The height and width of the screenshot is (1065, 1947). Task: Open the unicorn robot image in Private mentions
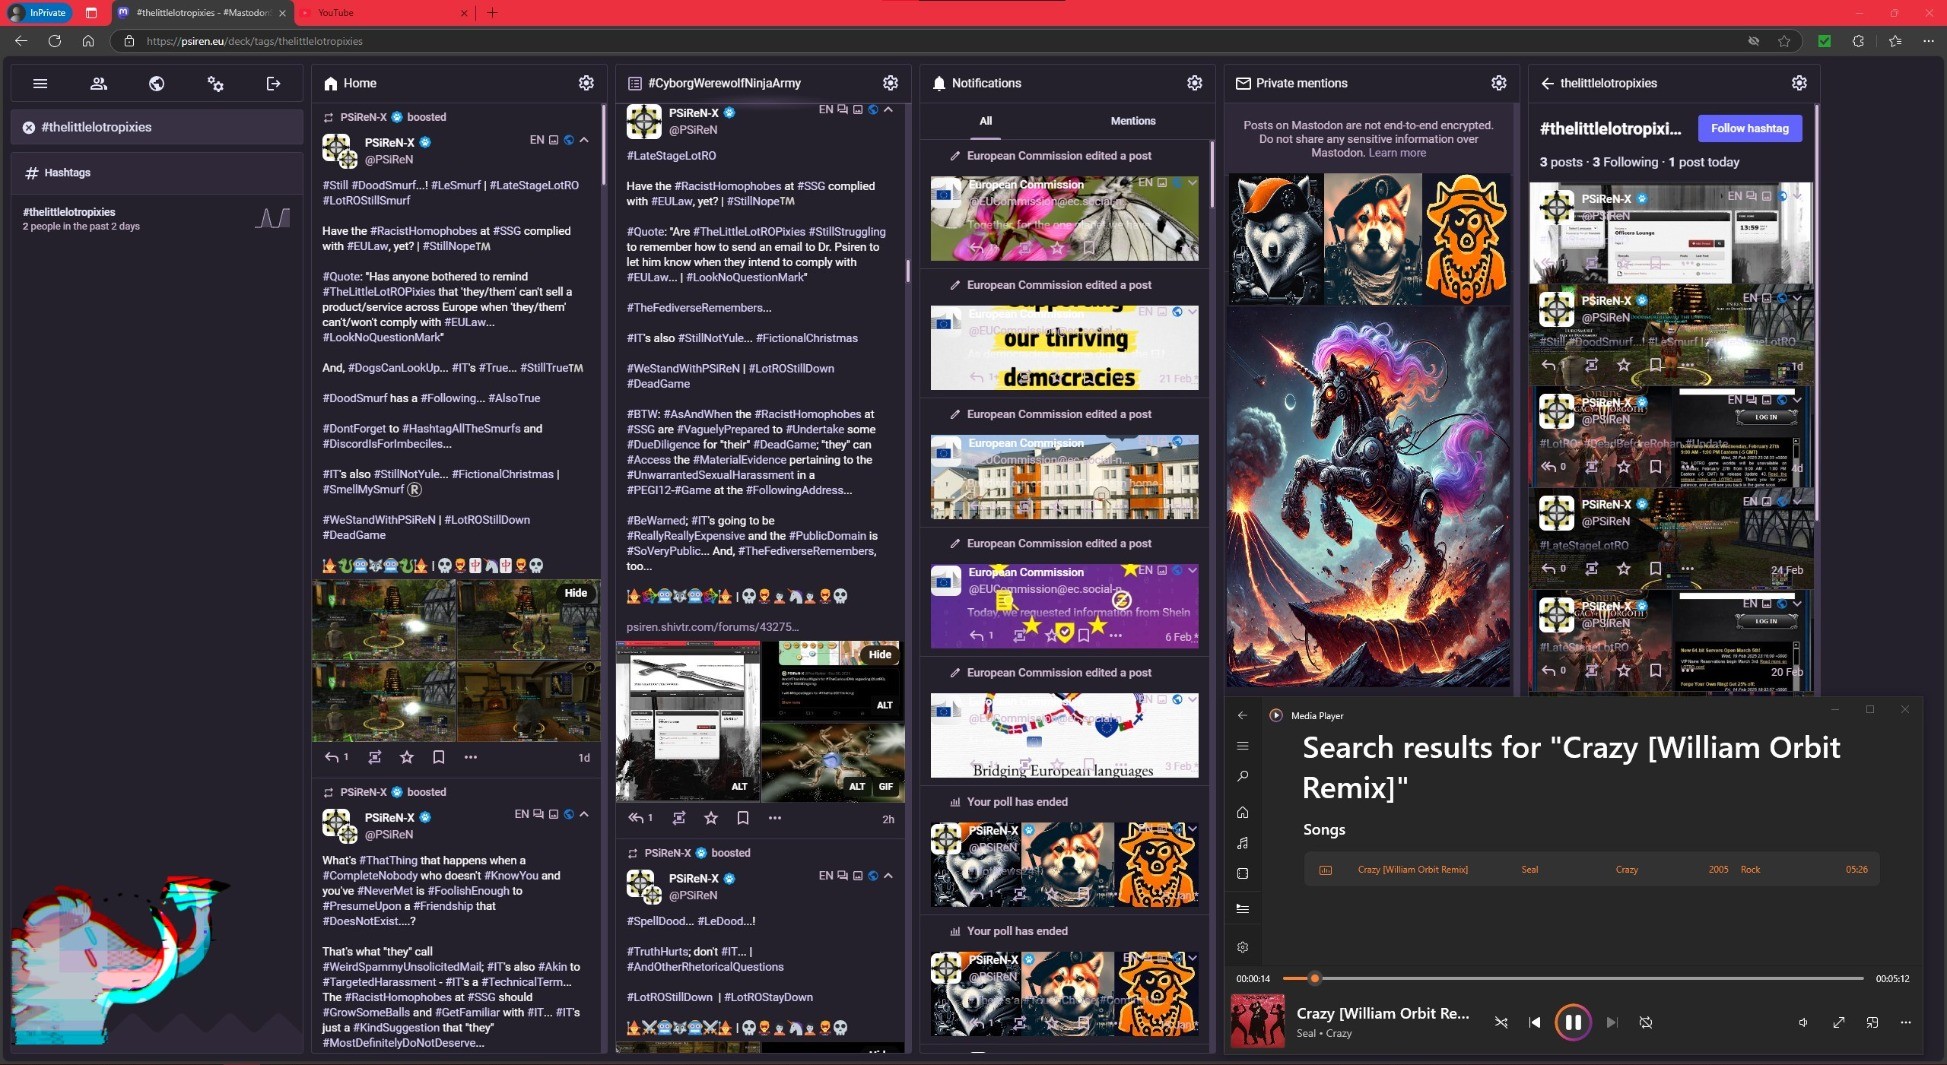[x=1368, y=497]
